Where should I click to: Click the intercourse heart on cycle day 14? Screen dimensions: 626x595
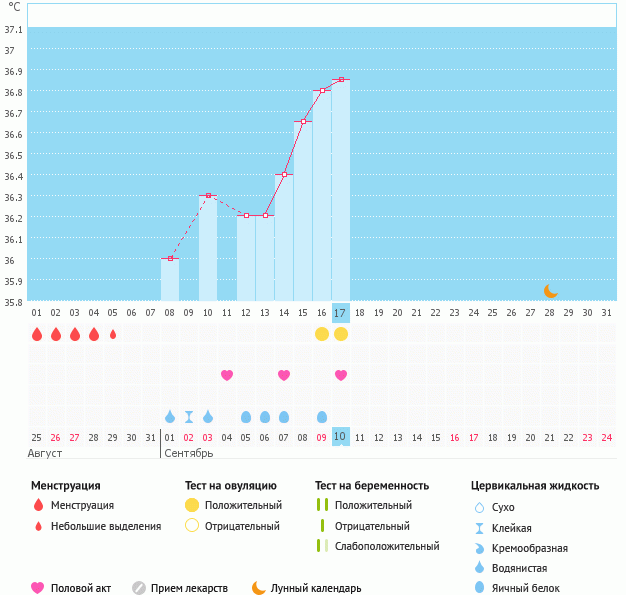284,375
